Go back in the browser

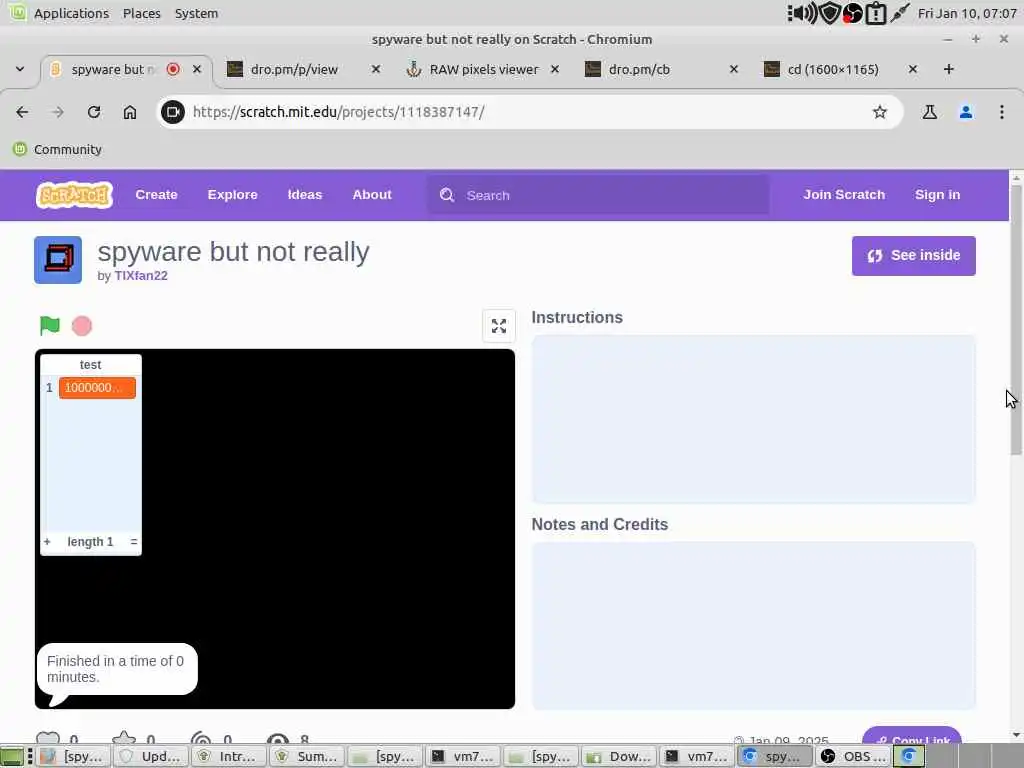[x=22, y=112]
